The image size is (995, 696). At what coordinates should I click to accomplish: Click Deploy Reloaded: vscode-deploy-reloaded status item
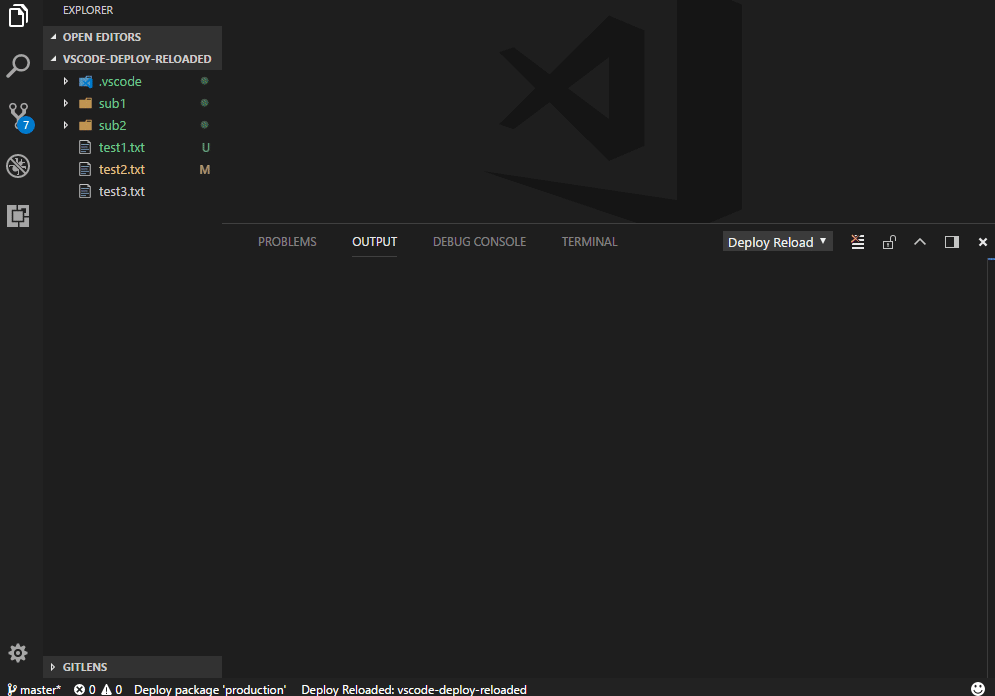point(414,689)
